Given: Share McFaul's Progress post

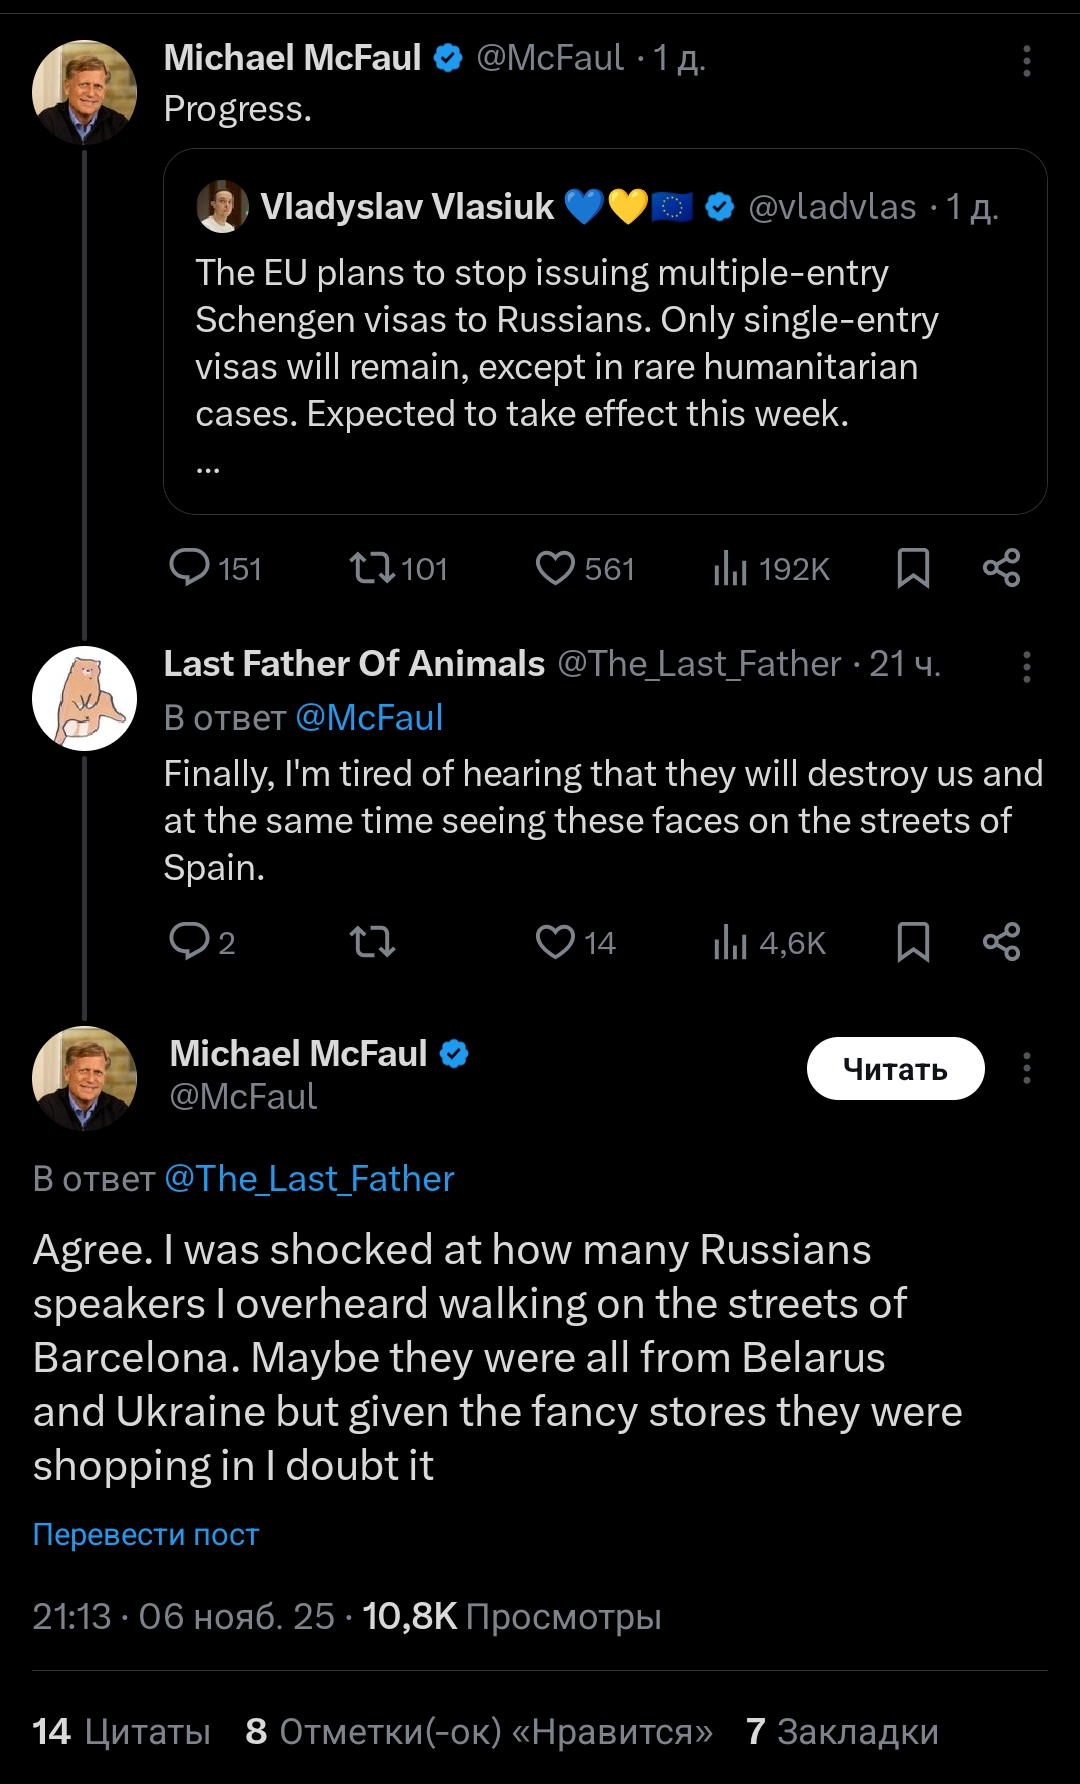Looking at the screenshot, I should tap(1001, 568).
